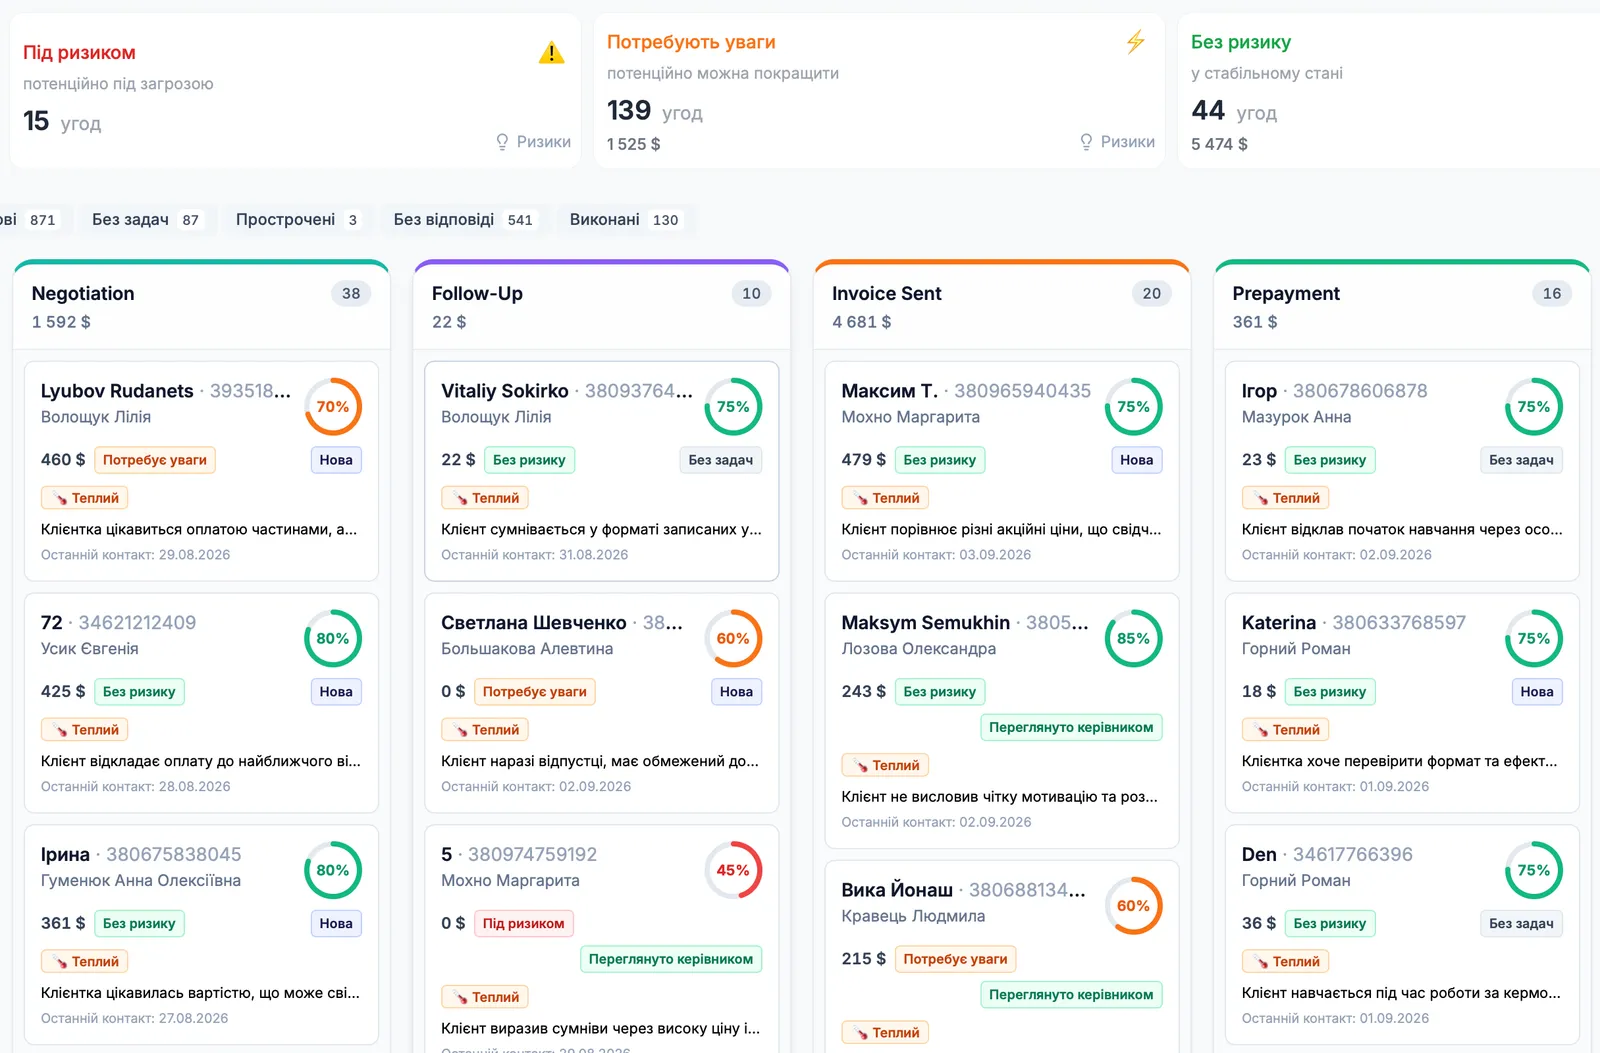1600x1053 pixels.
Task: Click flame icon on Vitaliy Sokirko Теплий tag
Action: (x=461, y=498)
